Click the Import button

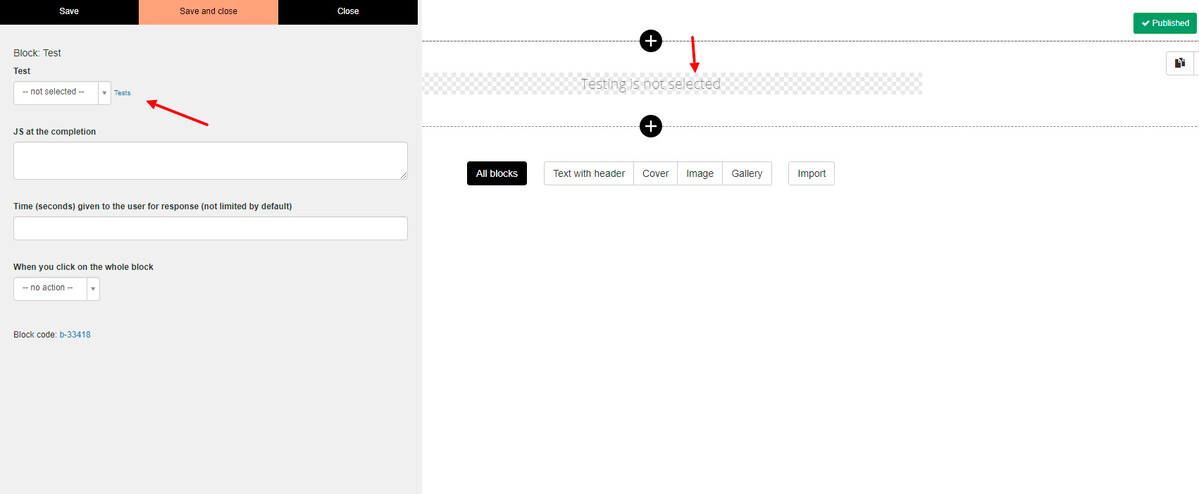coord(811,174)
